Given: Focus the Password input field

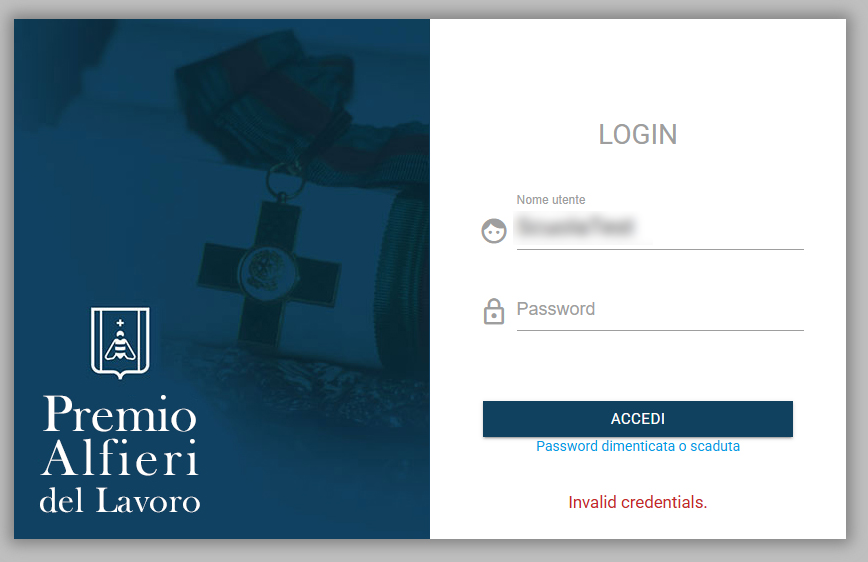Looking at the screenshot, I should (660, 311).
